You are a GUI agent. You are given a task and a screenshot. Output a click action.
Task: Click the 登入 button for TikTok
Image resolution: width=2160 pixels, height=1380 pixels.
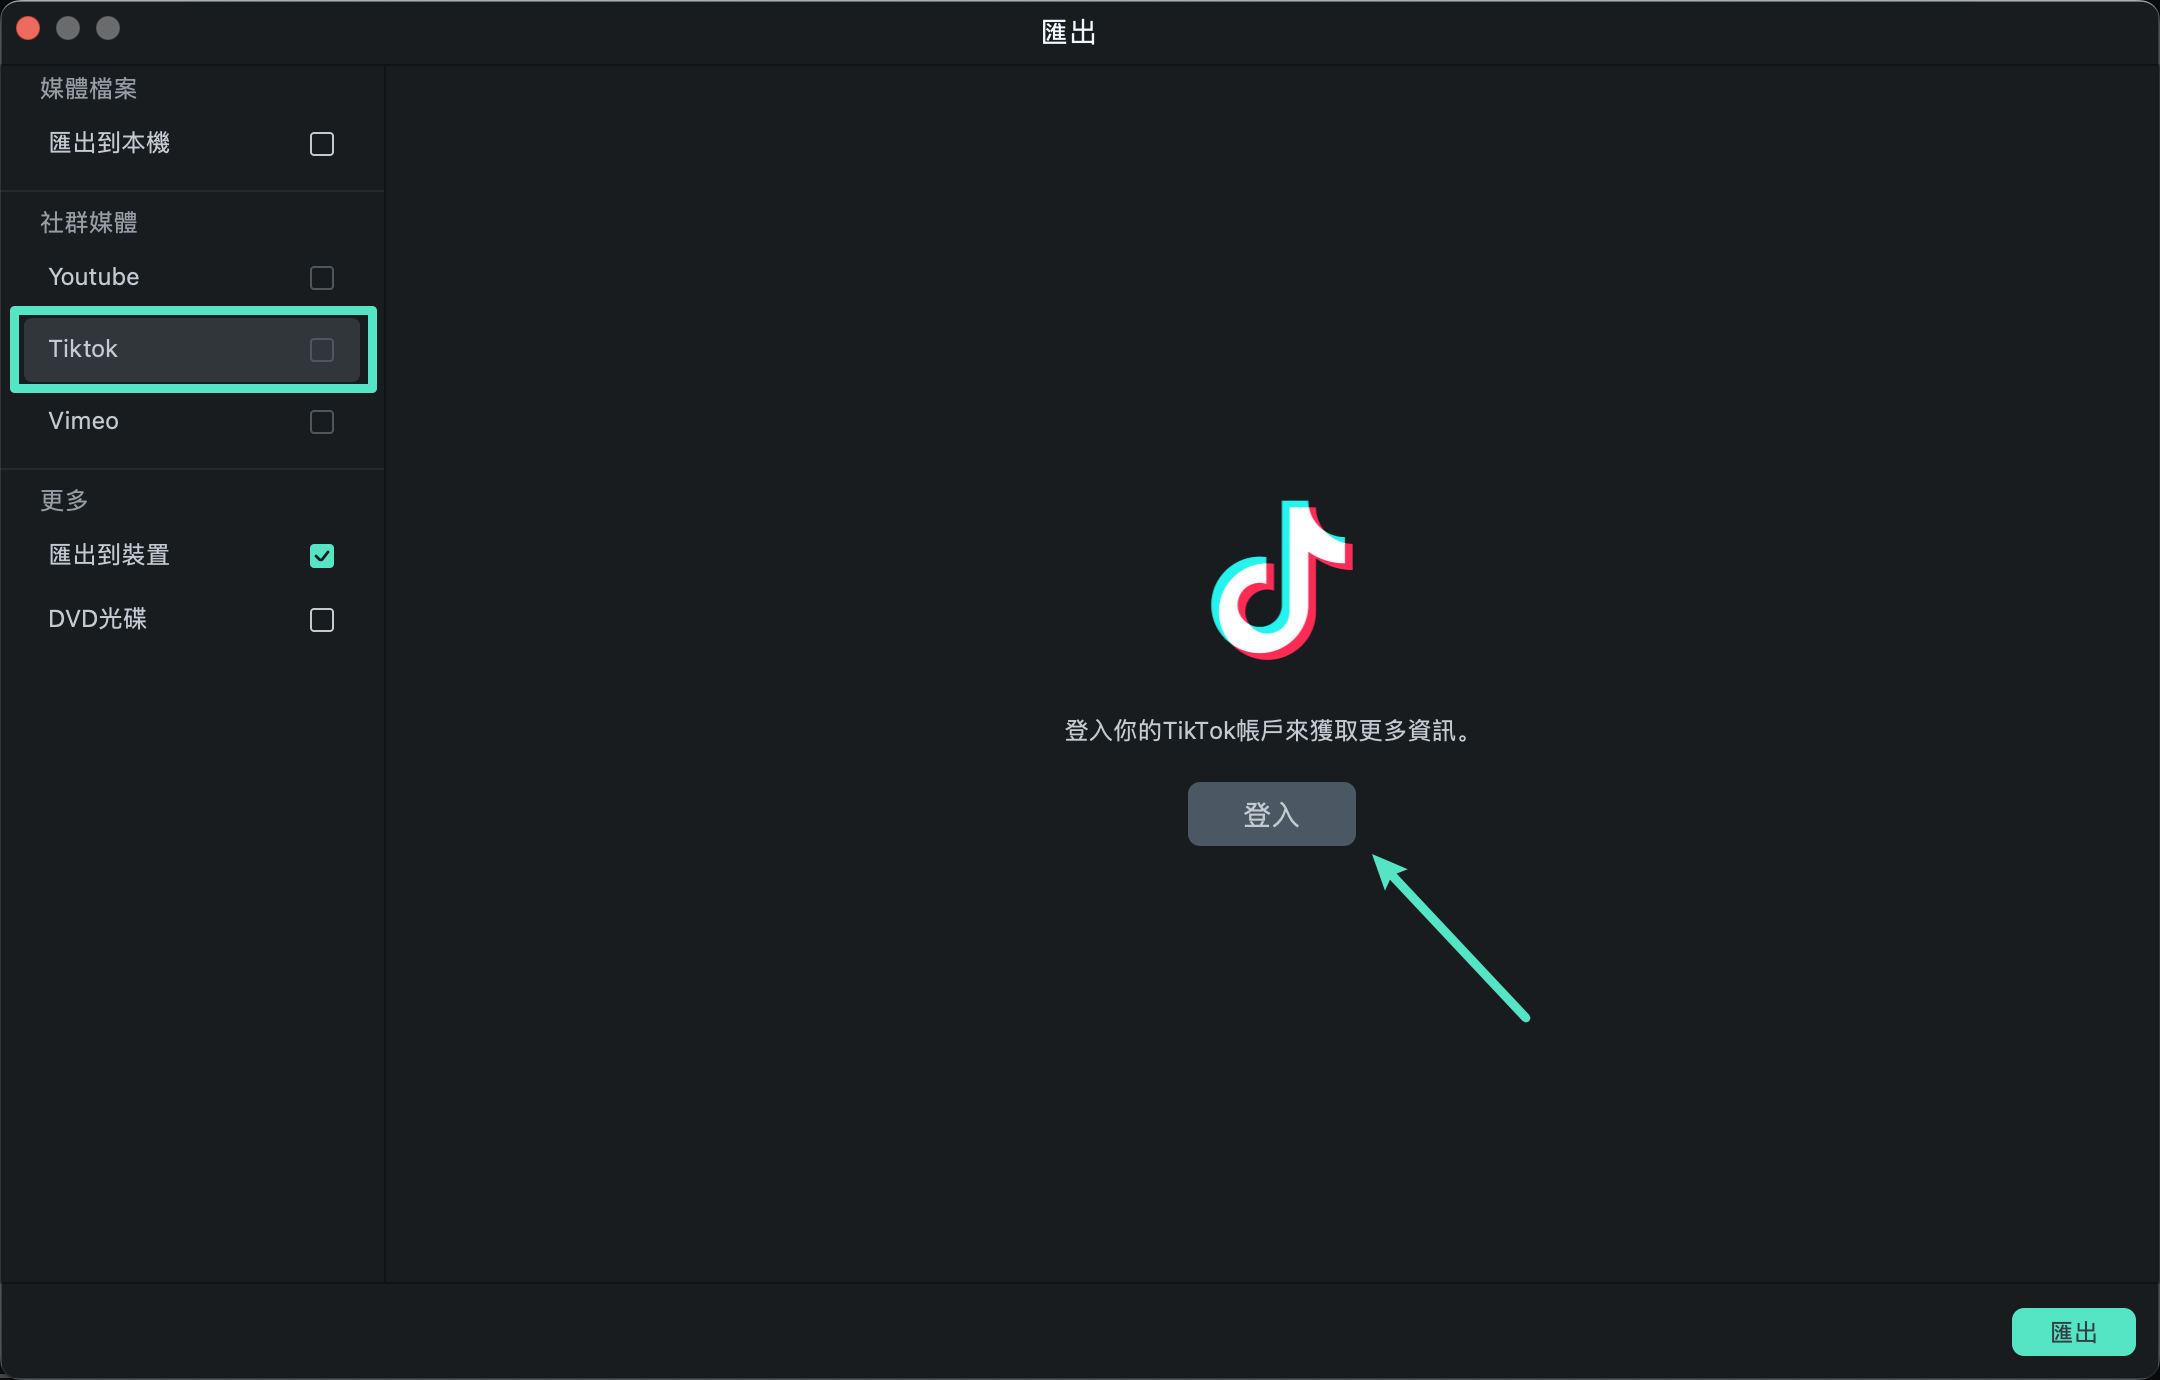[1271, 814]
